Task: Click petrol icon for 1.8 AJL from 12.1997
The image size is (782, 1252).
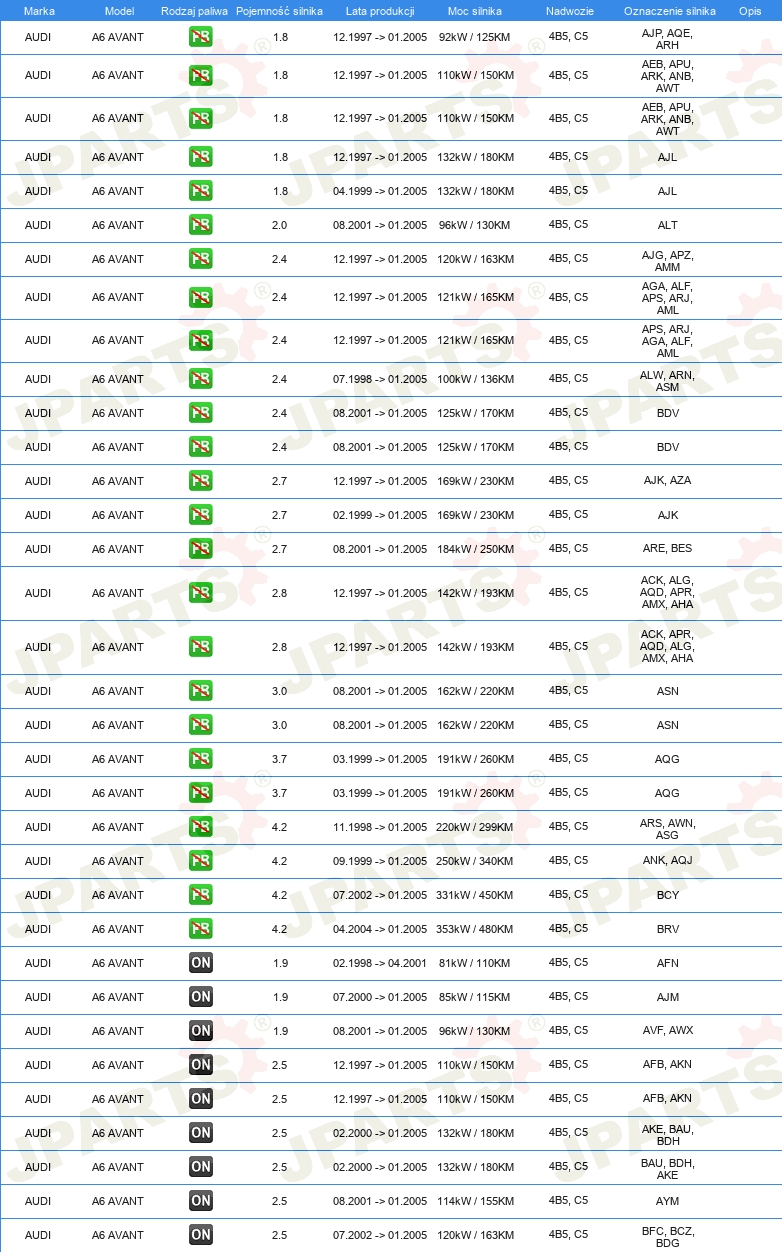Action: pos(200,157)
